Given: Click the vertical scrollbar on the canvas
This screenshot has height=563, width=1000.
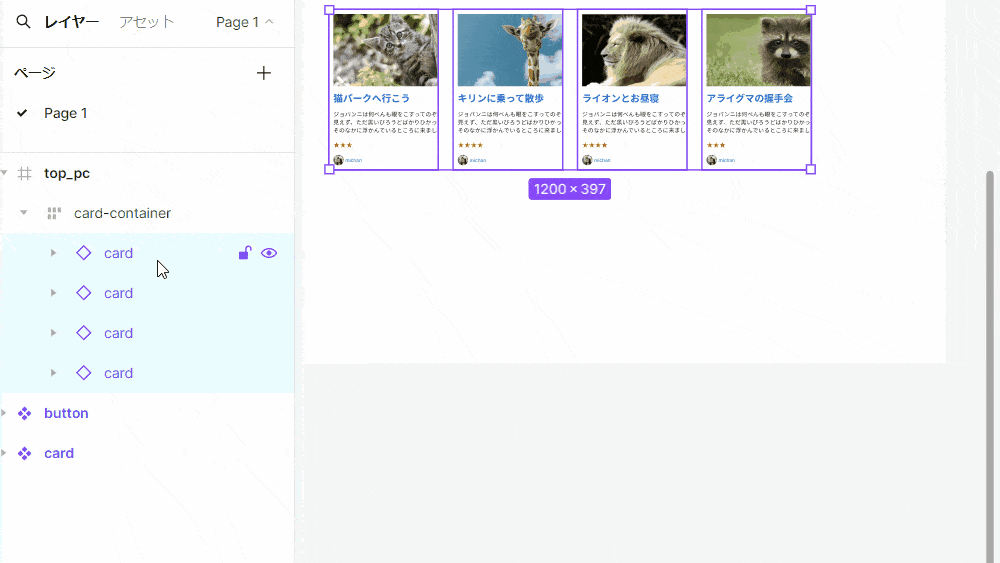Looking at the screenshot, I should pos(990,367).
